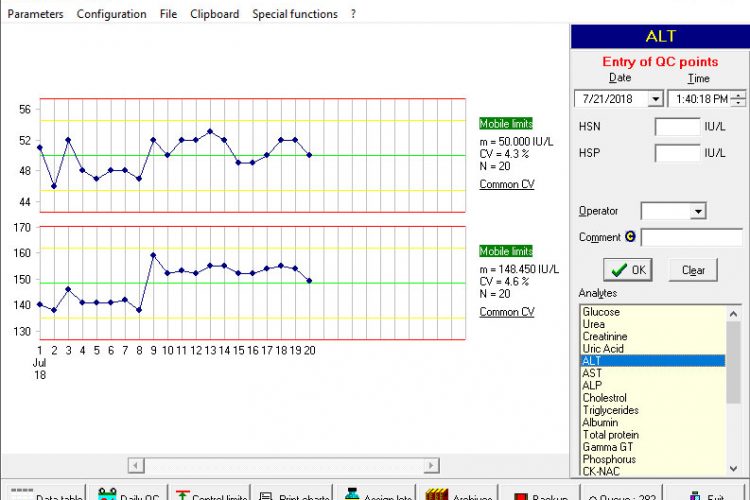Click the Print charts button
This screenshot has width=750, height=500.
point(294,494)
